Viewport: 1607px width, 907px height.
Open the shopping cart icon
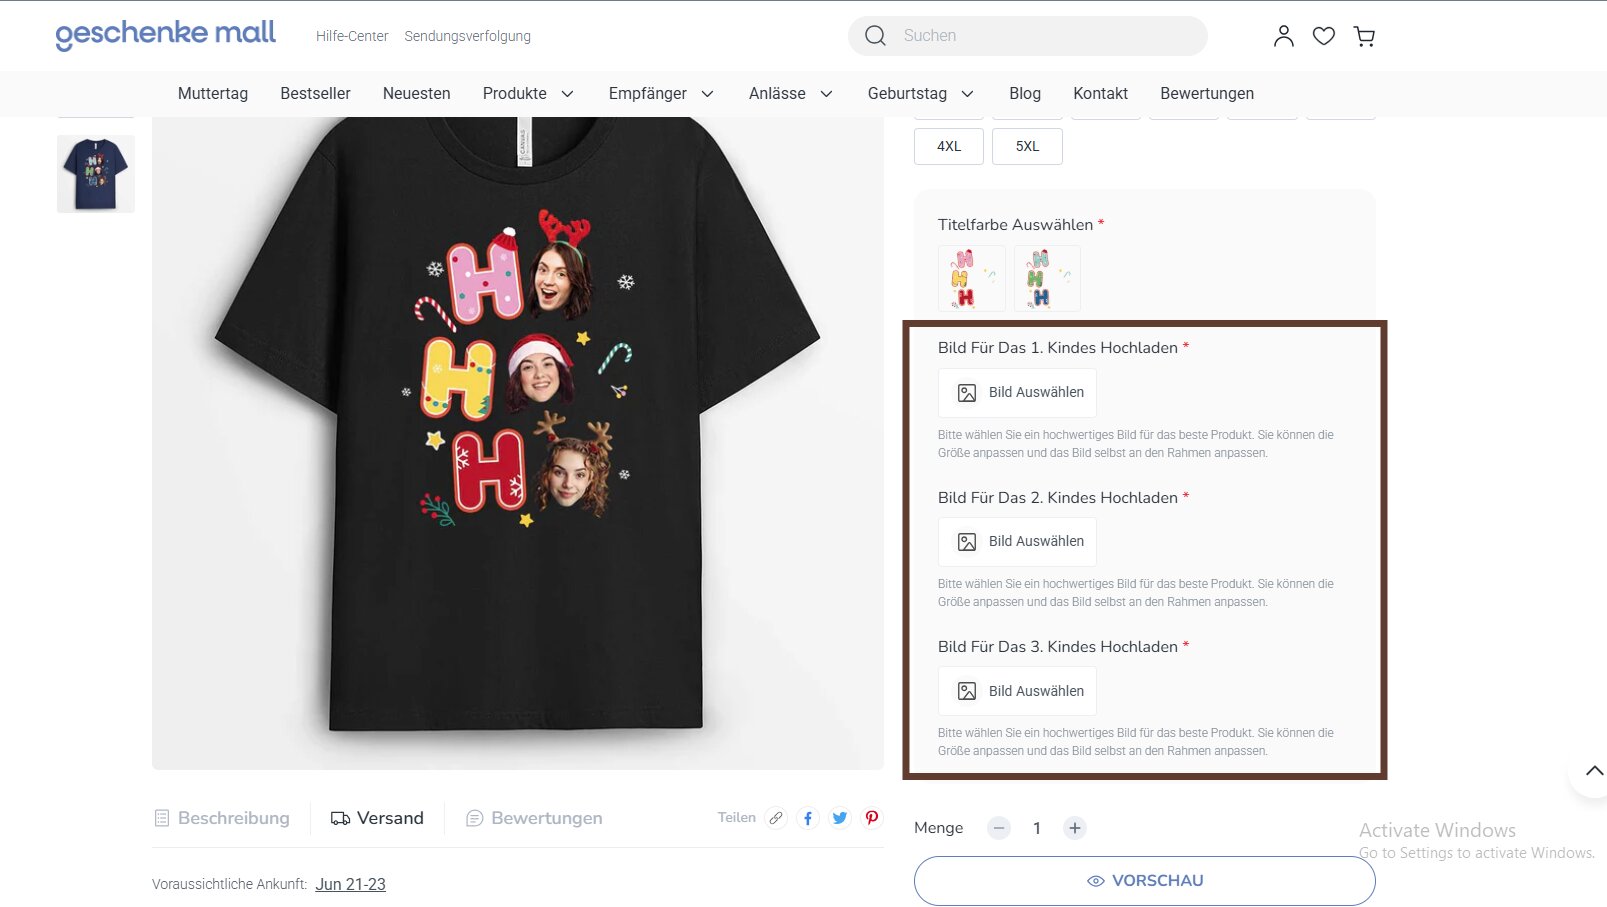point(1364,36)
